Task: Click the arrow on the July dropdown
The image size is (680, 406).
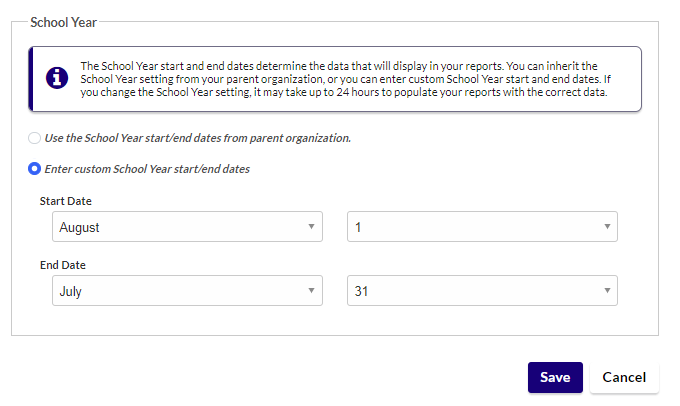Action: pos(311,290)
